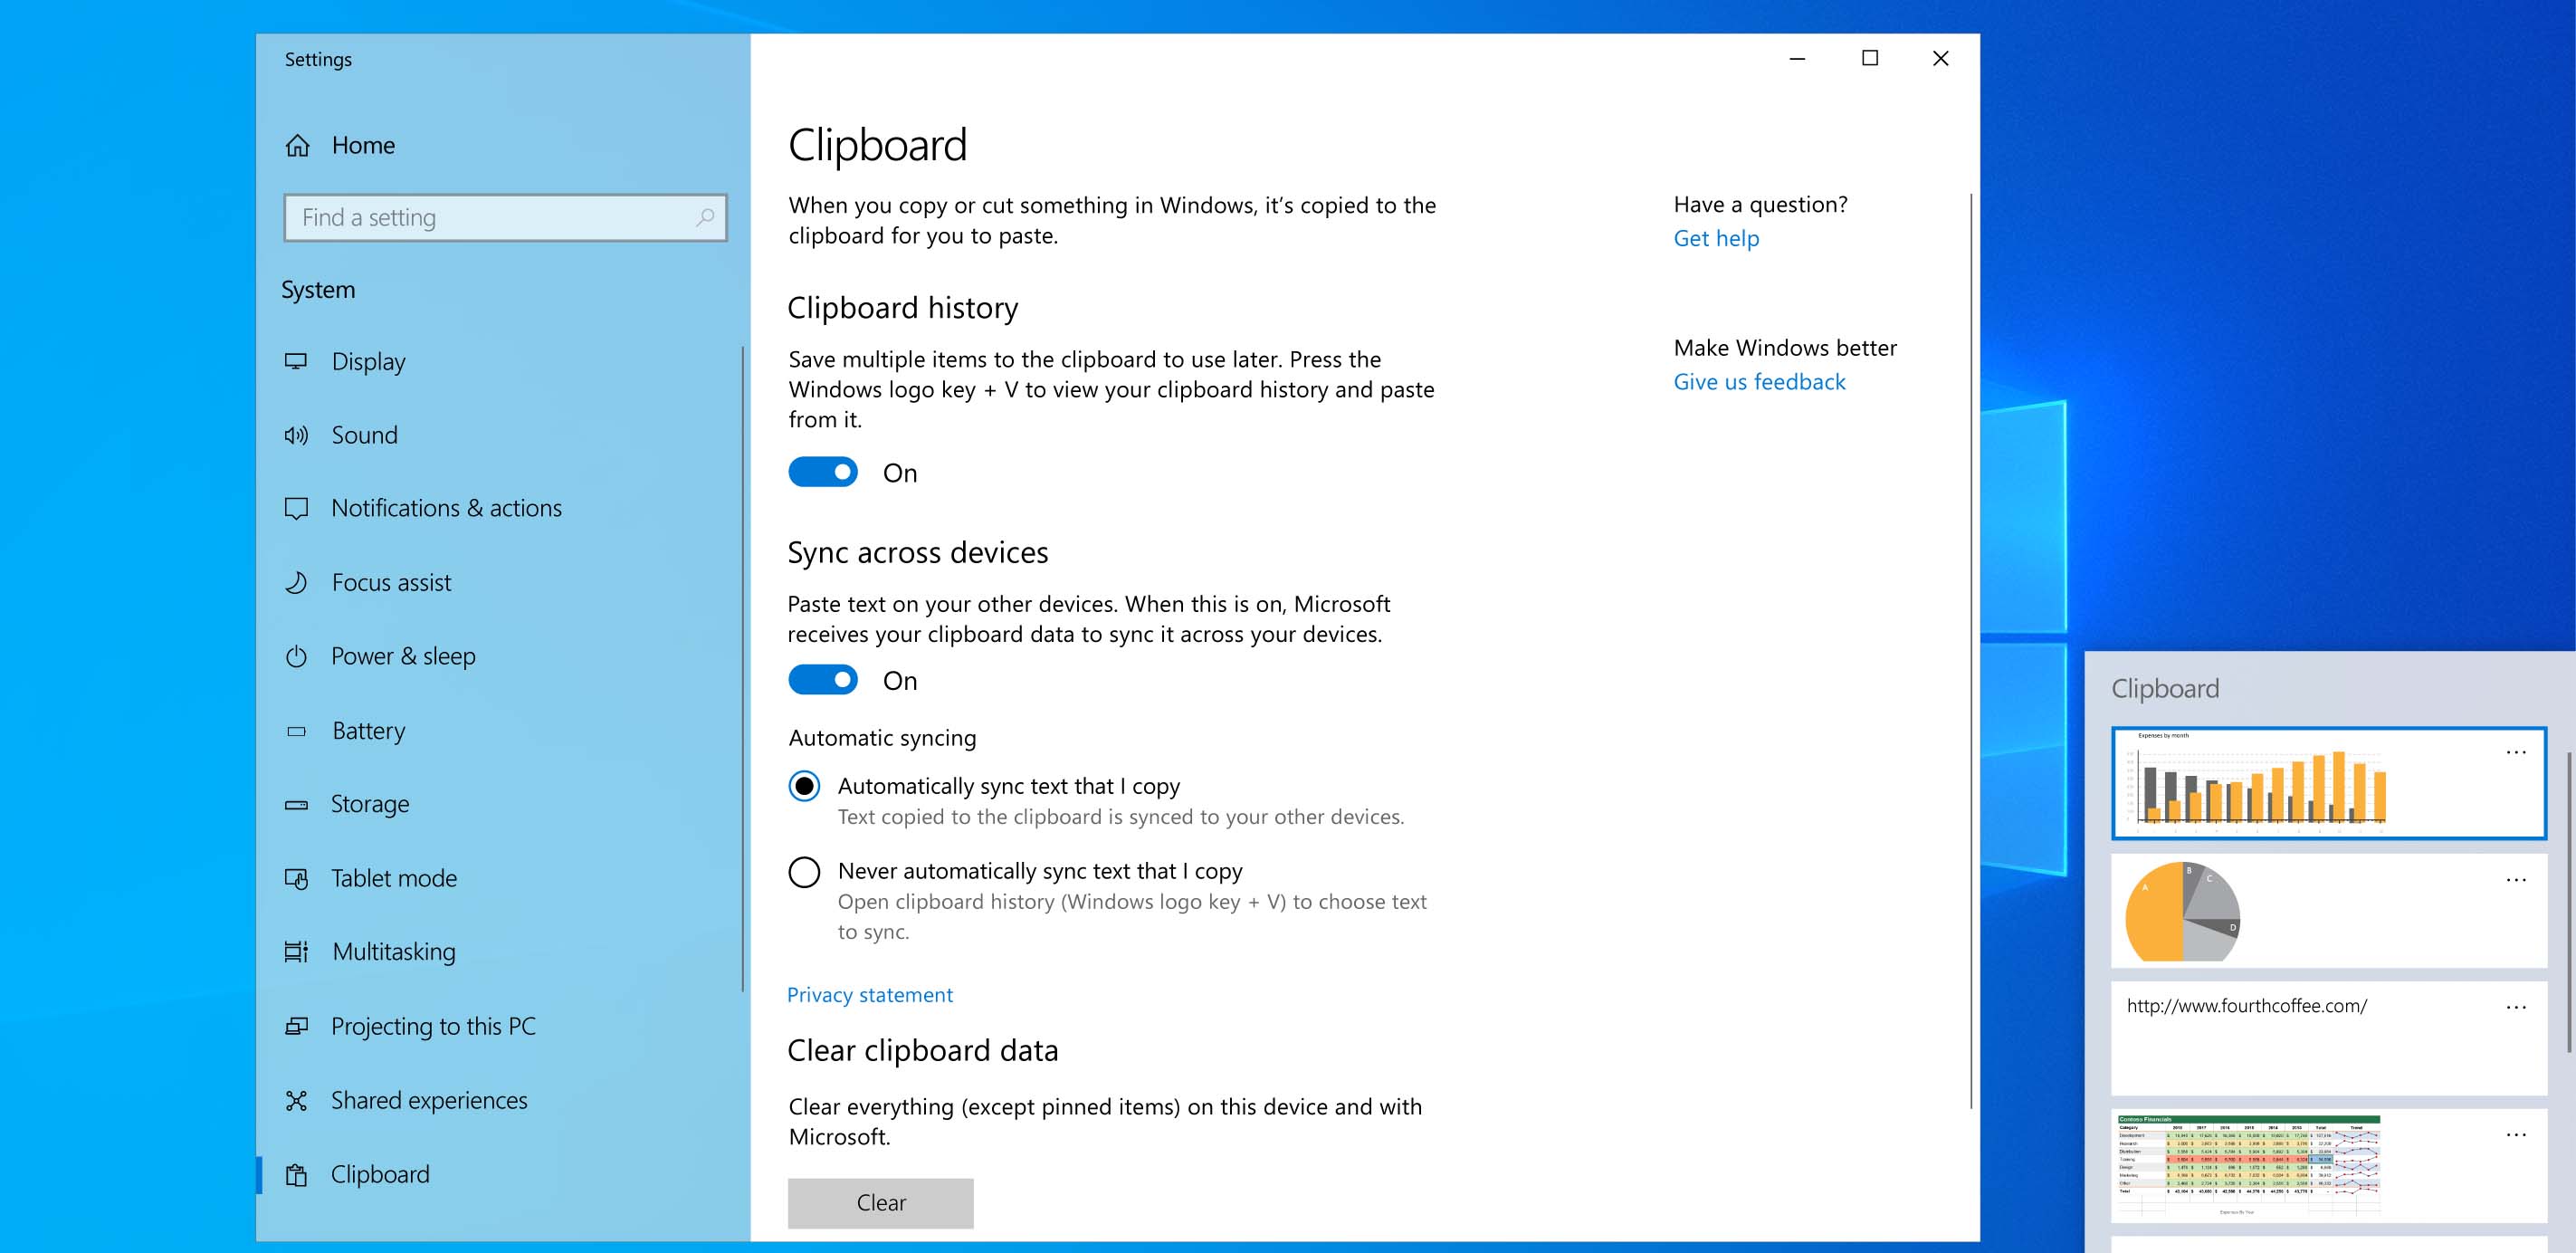This screenshot has width=2576, height=1253.
Task: Click the Clipboard menu item
Action: [x=379, y=1172]
